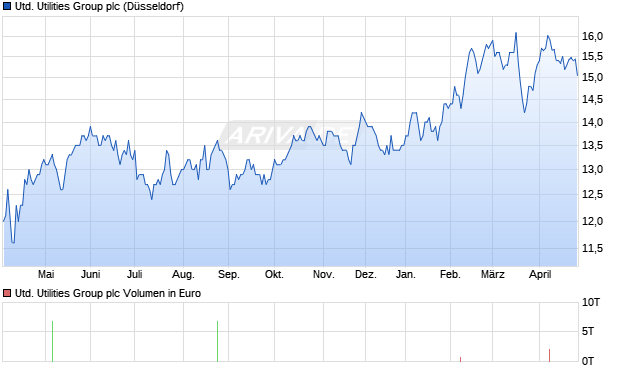The height and width of the screenshot is (371, 620).
Task: Click the 16,0 price axis value
Action: click(x=592, y=36)
